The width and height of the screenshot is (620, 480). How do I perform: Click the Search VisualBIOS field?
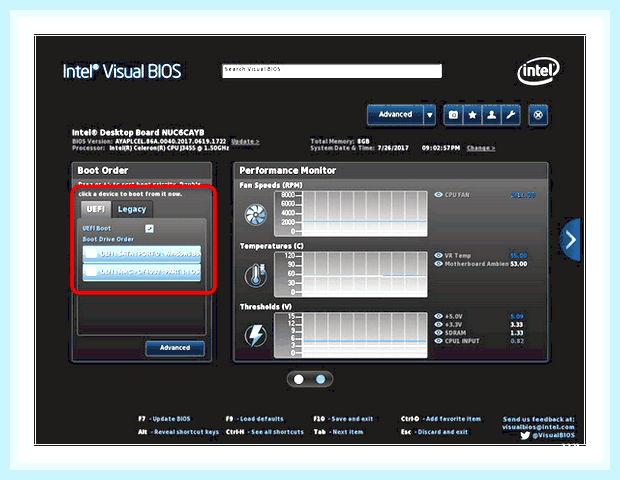(x=332, y=71)
